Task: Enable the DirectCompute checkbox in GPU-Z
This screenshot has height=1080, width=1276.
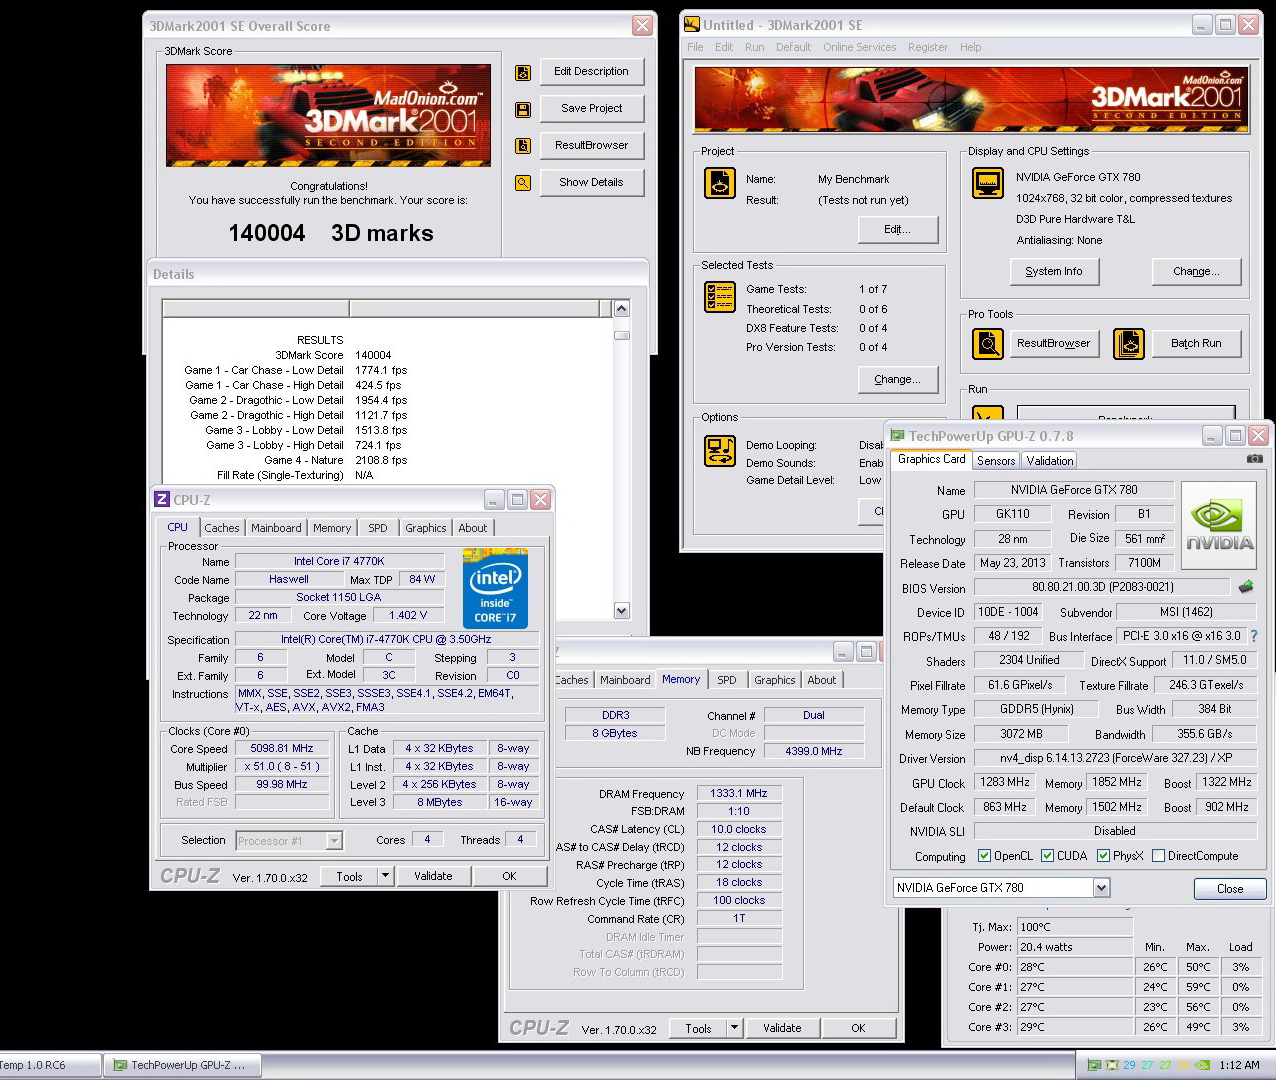Action: pos(1158,856)
